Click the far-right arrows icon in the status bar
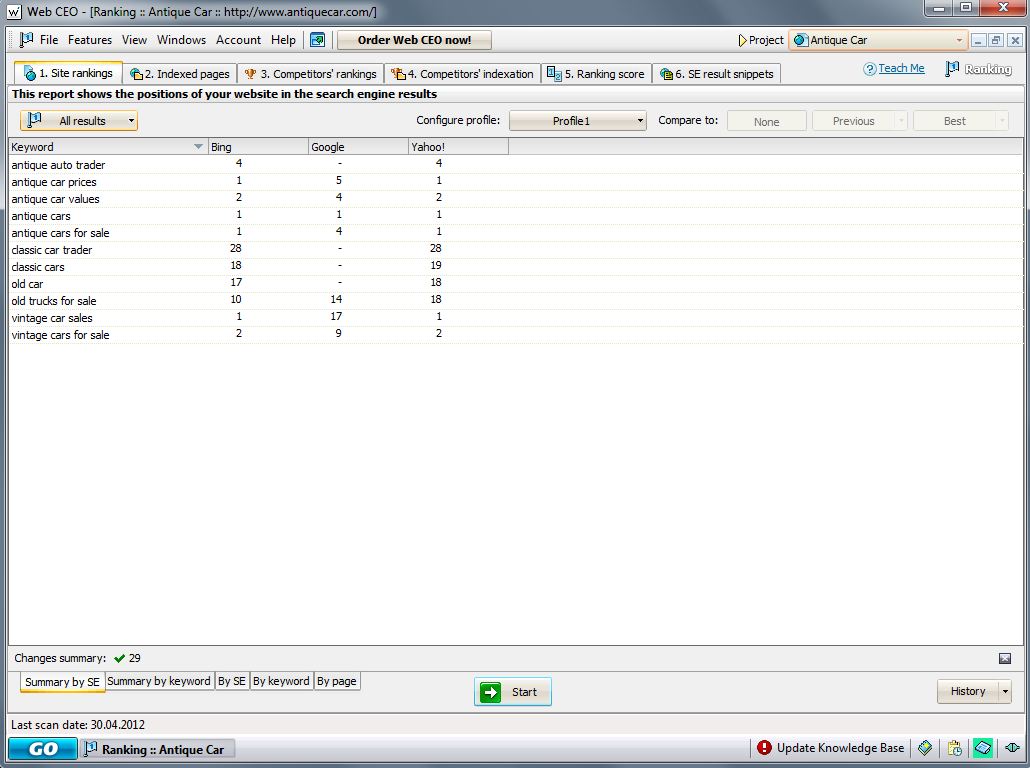1030x768 pixels. [1012, 748]
